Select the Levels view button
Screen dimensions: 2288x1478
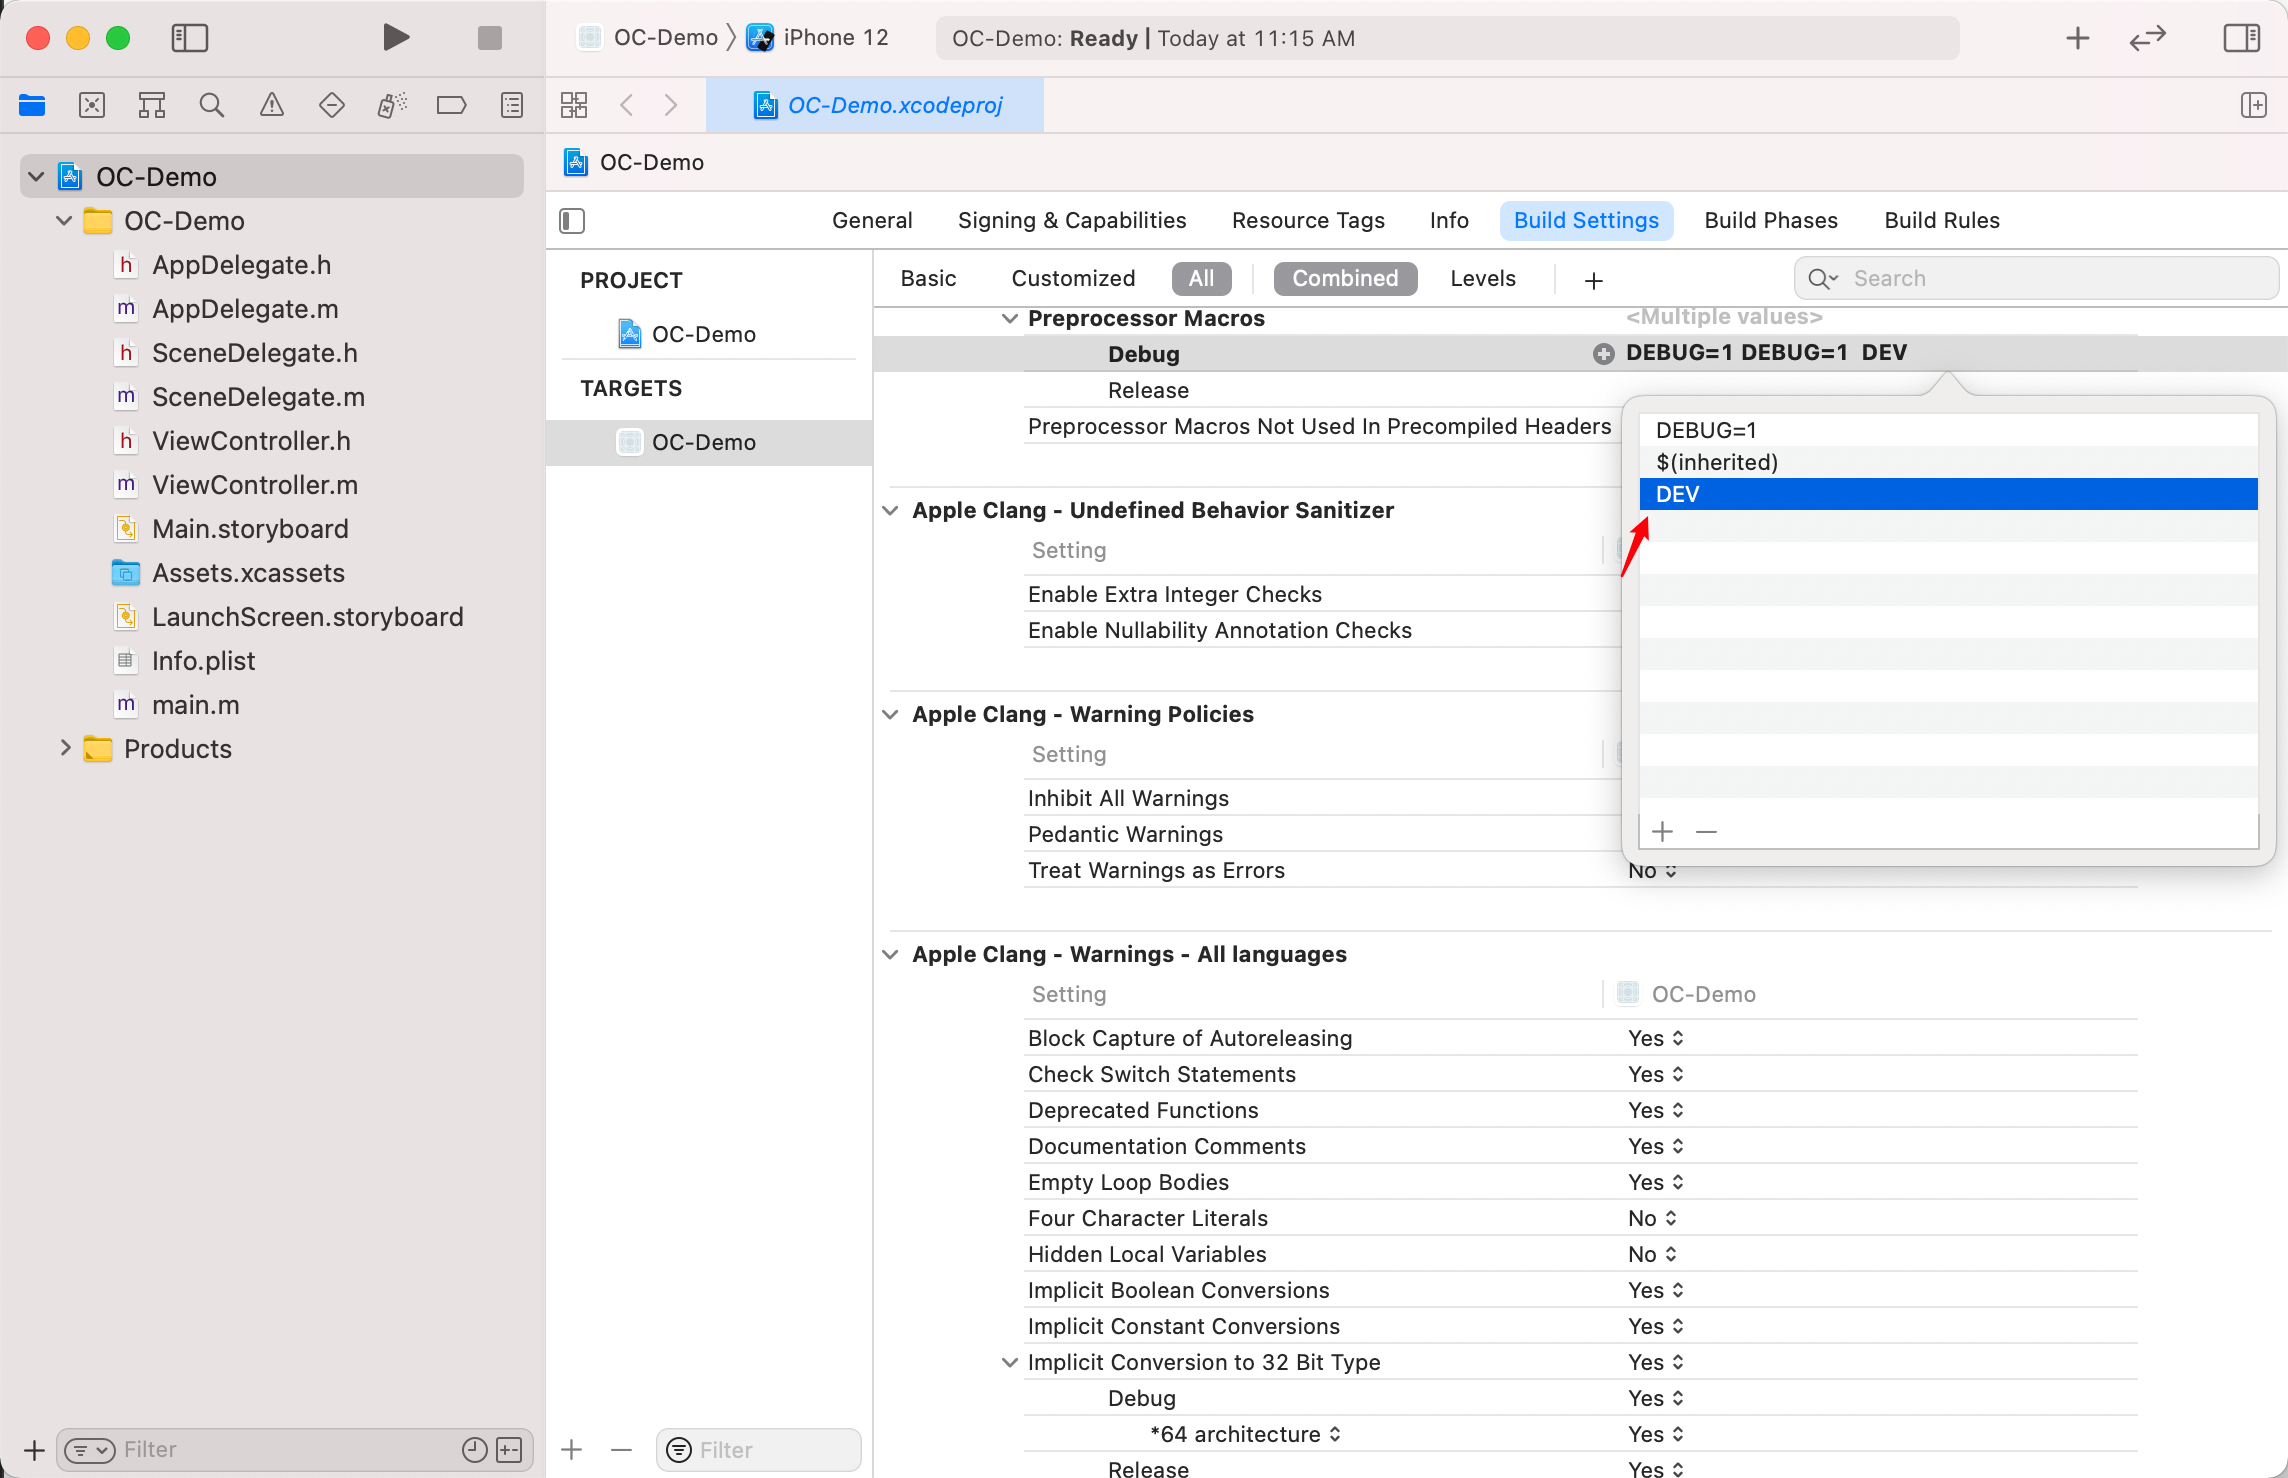[x=1482, y=279]
